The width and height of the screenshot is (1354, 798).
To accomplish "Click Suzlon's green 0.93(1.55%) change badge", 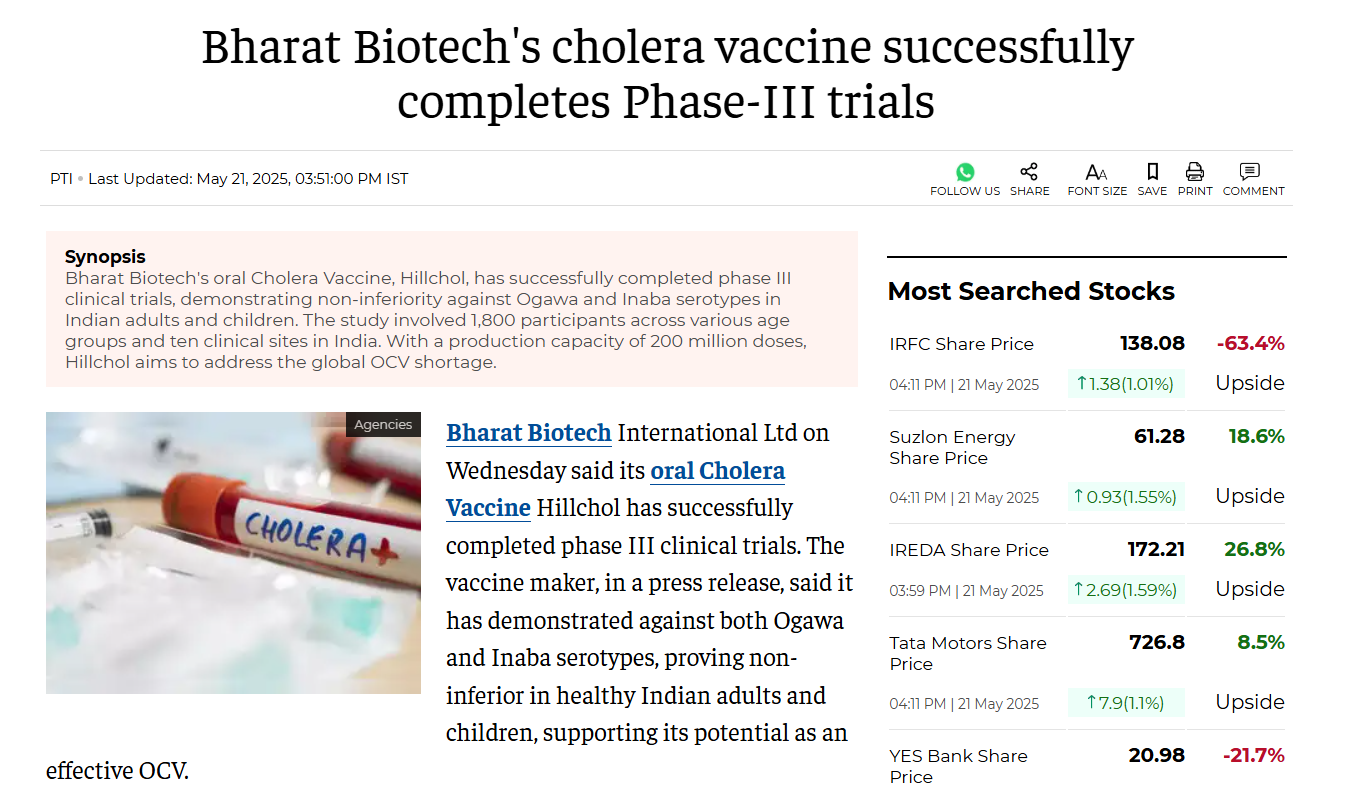I will [x=1125, y=496].
